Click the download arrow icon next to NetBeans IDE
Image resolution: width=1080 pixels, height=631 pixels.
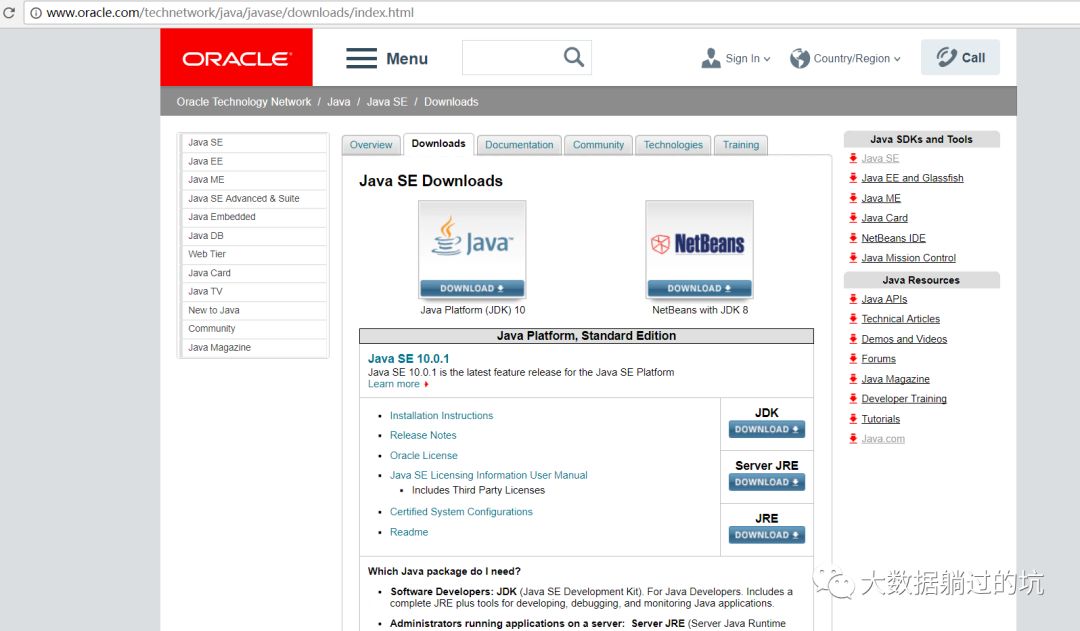click(853, 238)
